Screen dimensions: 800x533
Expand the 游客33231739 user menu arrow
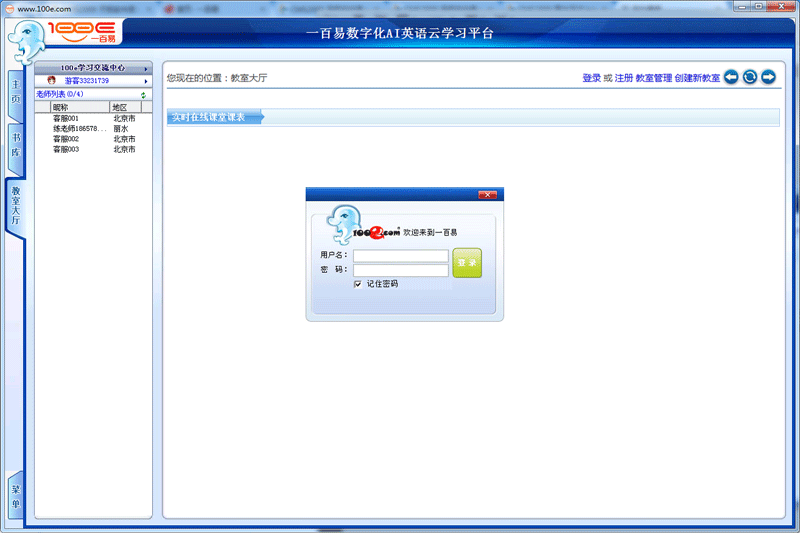tap(146, 81)
